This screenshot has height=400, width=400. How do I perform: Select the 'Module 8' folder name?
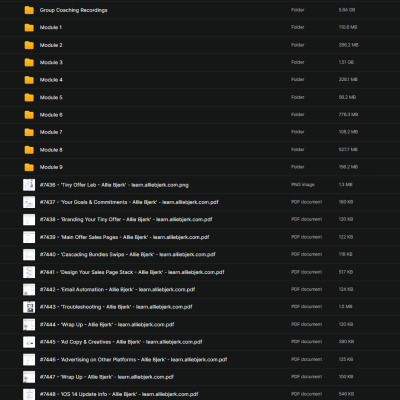coord(51,150)
